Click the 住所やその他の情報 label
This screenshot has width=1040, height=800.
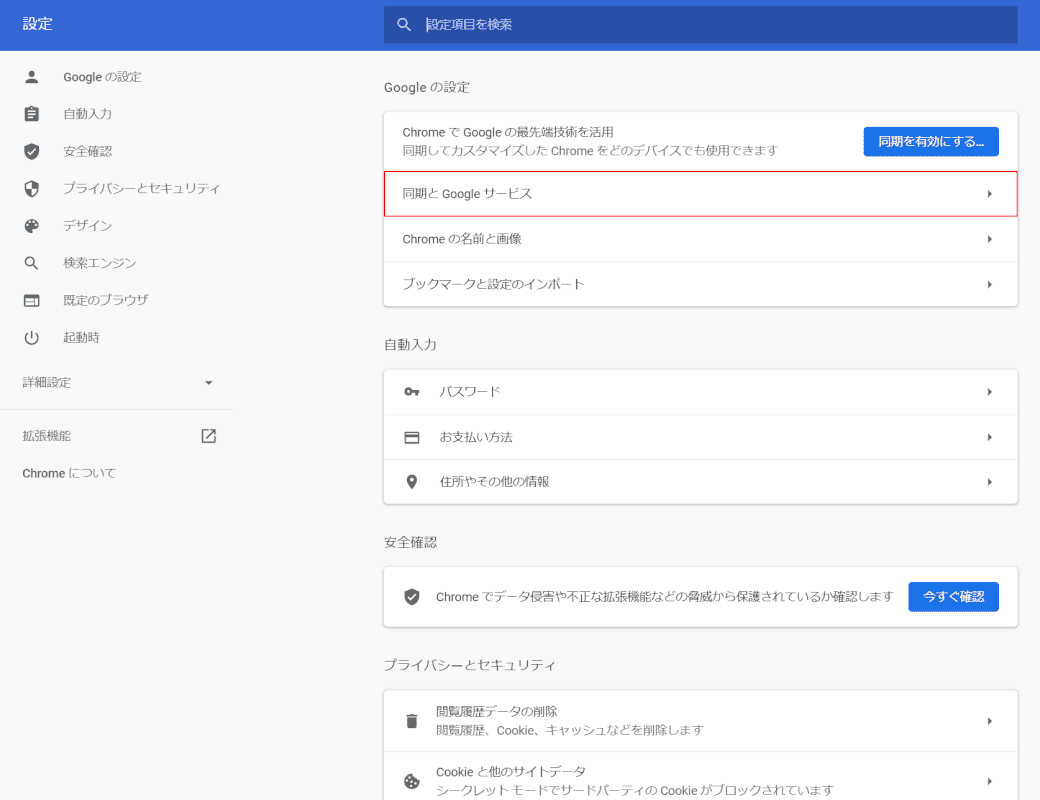tap(494, 482)
